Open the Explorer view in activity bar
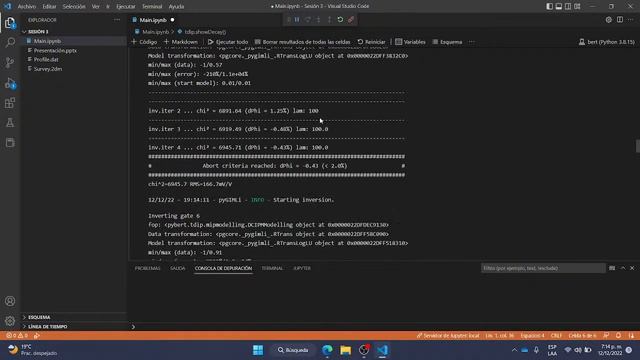Screen dimensions: 640x360 click(x=10, y=23)
